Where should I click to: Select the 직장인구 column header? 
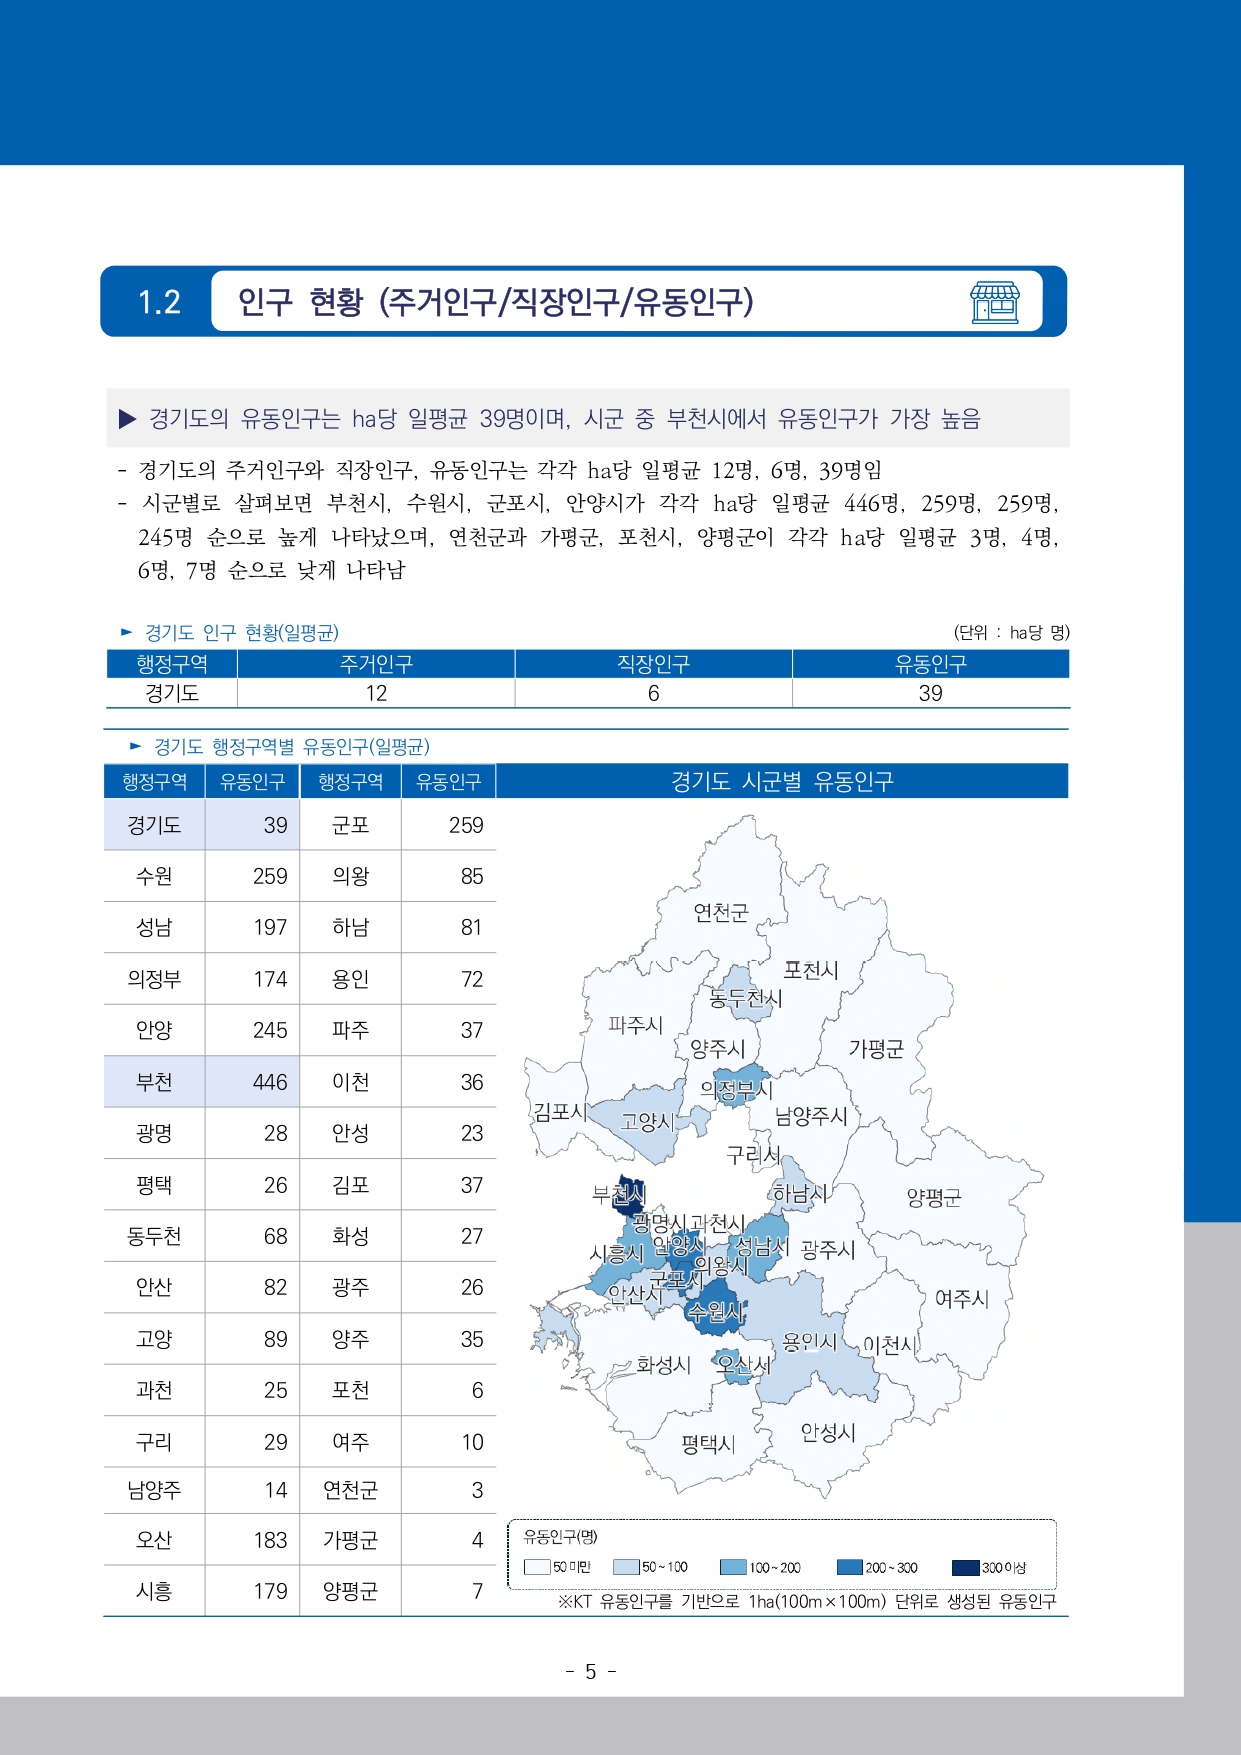click(653, 664)
